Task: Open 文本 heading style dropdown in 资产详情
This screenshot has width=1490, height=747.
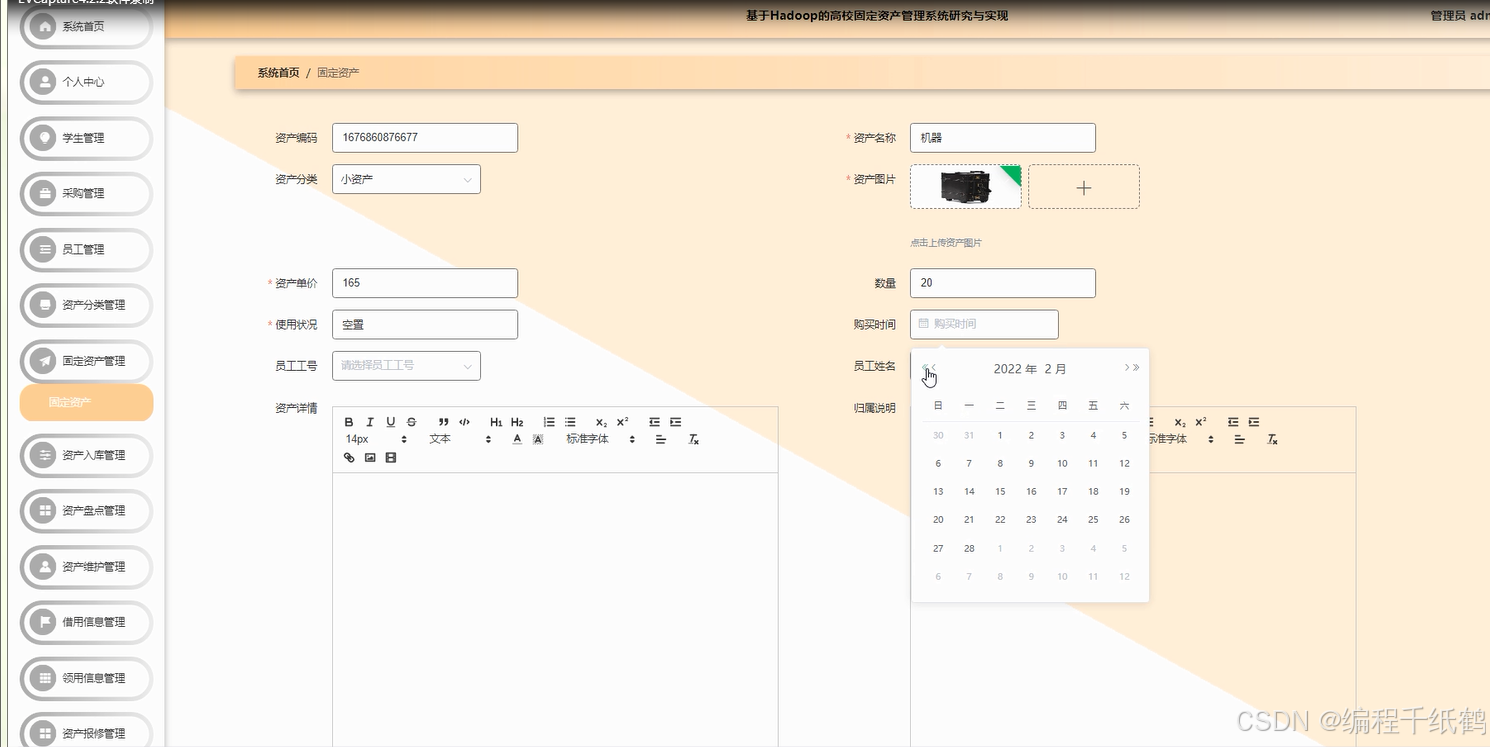Action: pos(460,439)
